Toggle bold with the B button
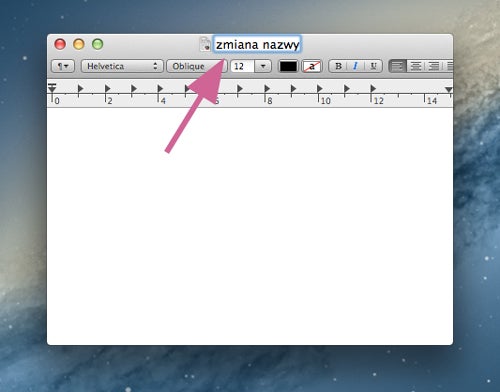Viewport: 500px width, 392px height. (338, 66)
